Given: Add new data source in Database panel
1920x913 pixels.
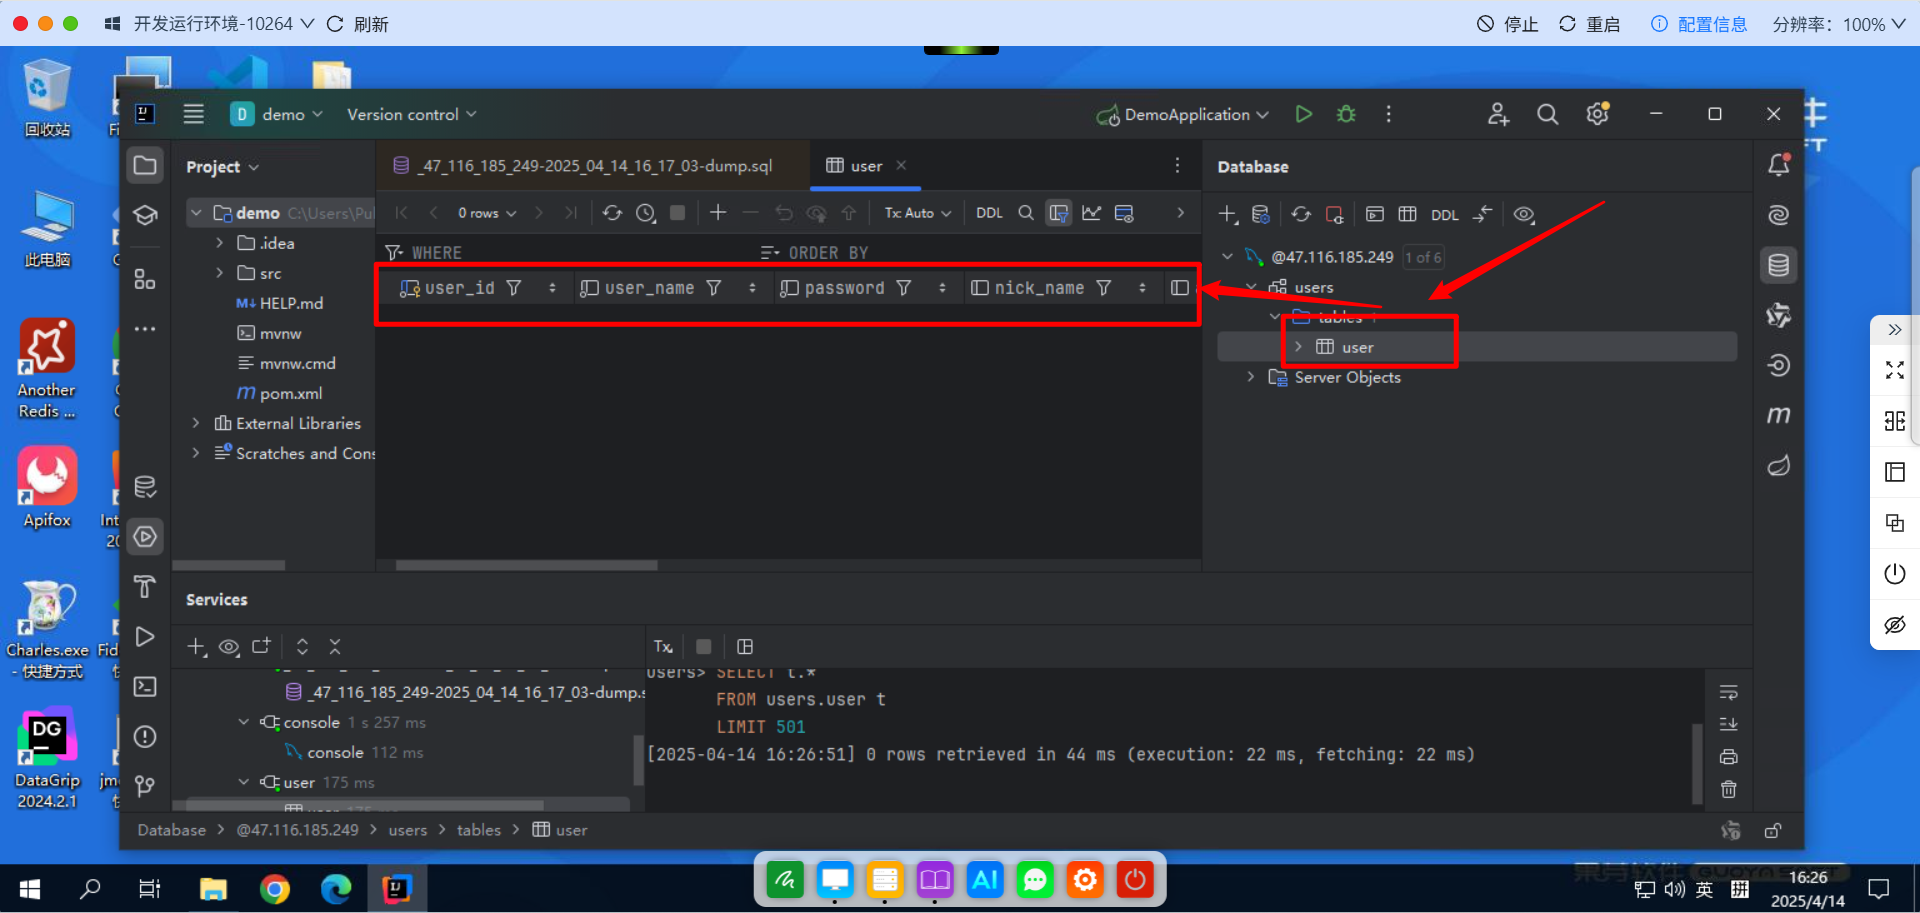Looking at the screenshot, I should pyautogui.click(x=1228, y=214).
